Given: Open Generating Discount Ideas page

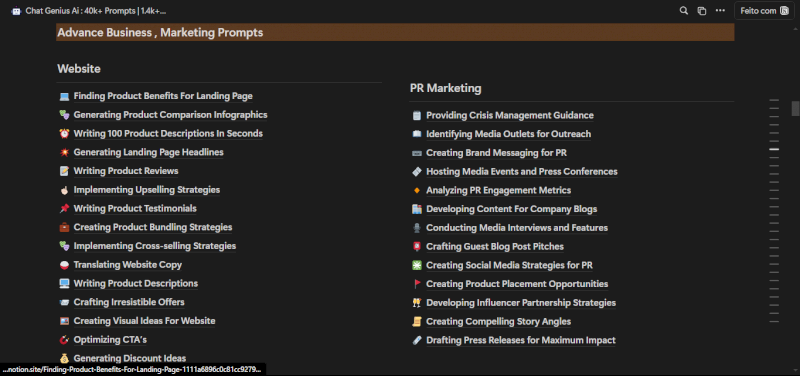Looking at the screenshot, I should [130, 358].
